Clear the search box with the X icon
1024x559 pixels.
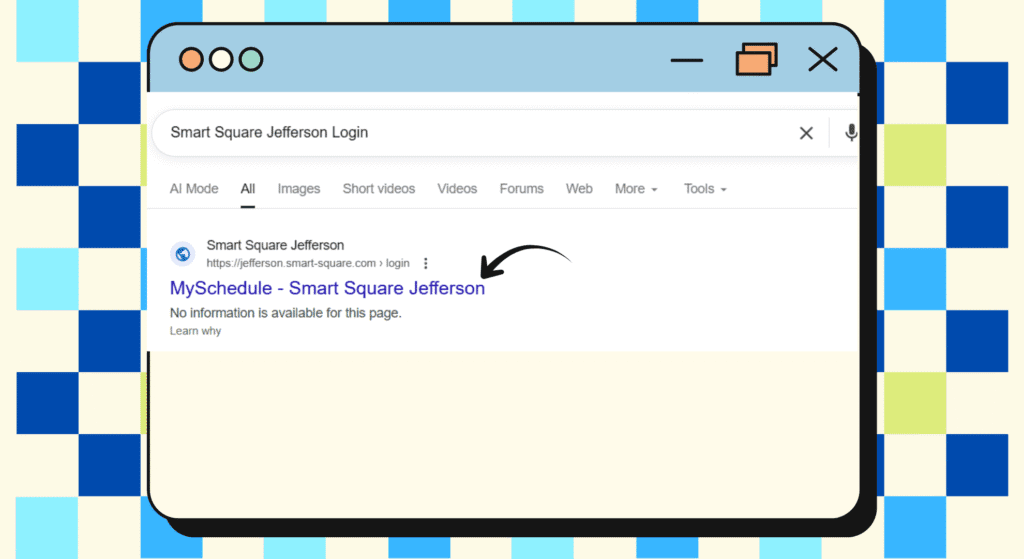[806, 133]
